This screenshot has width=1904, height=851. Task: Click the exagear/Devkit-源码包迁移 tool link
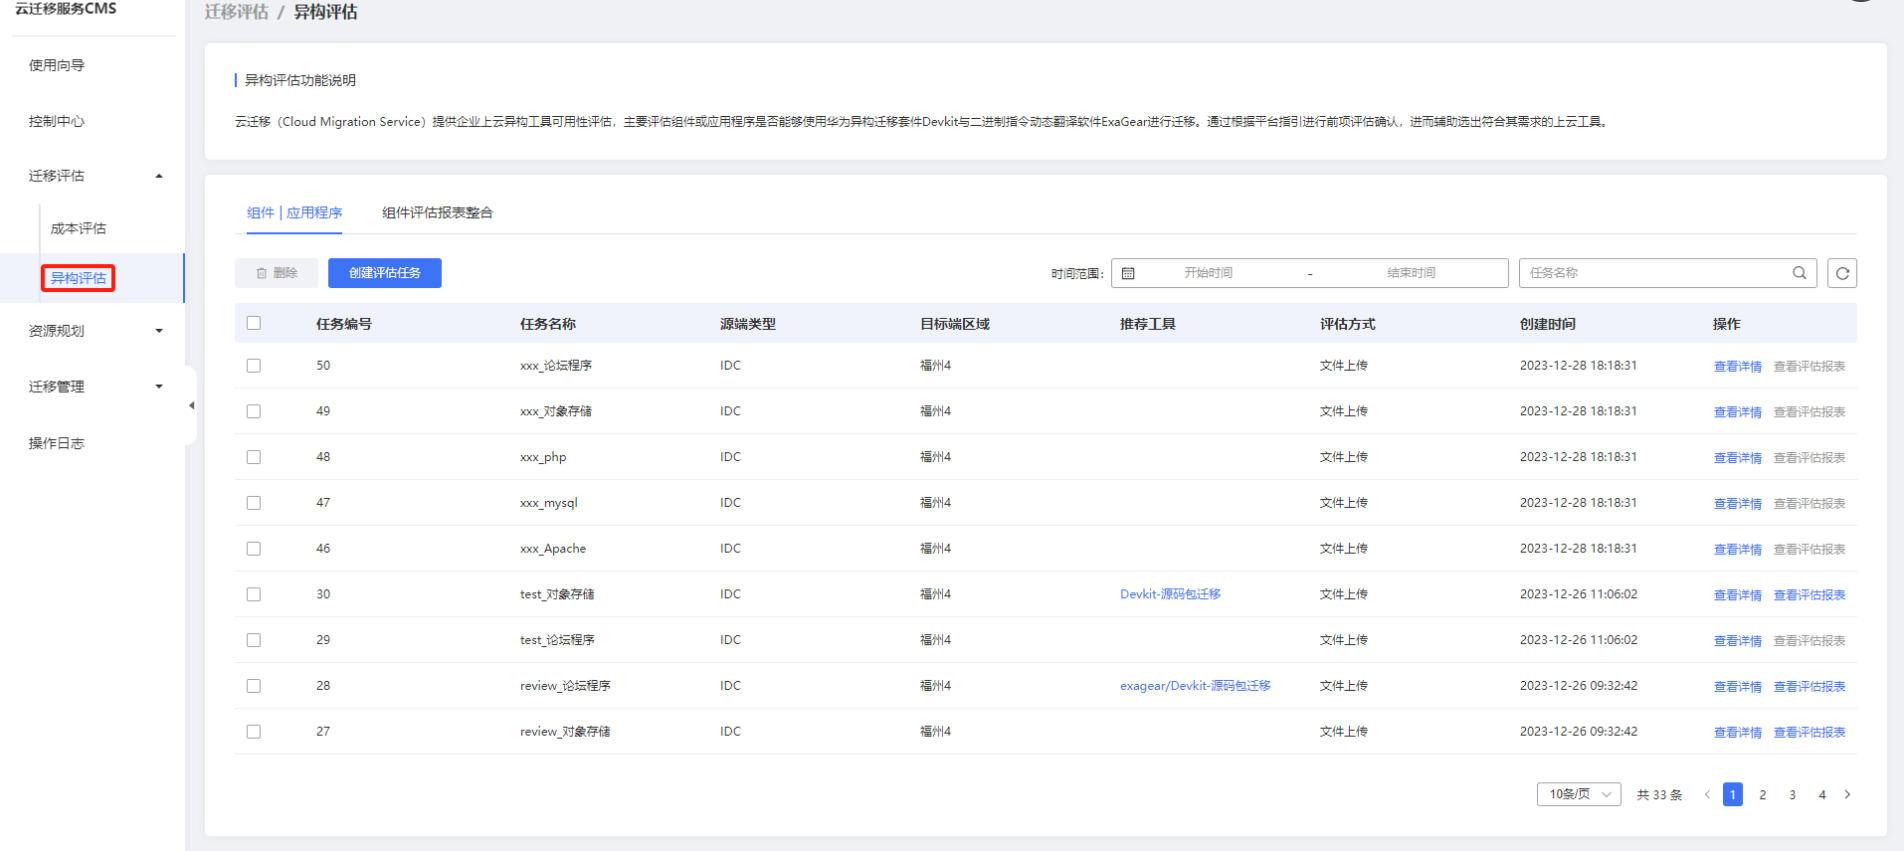pos(1195,686)
